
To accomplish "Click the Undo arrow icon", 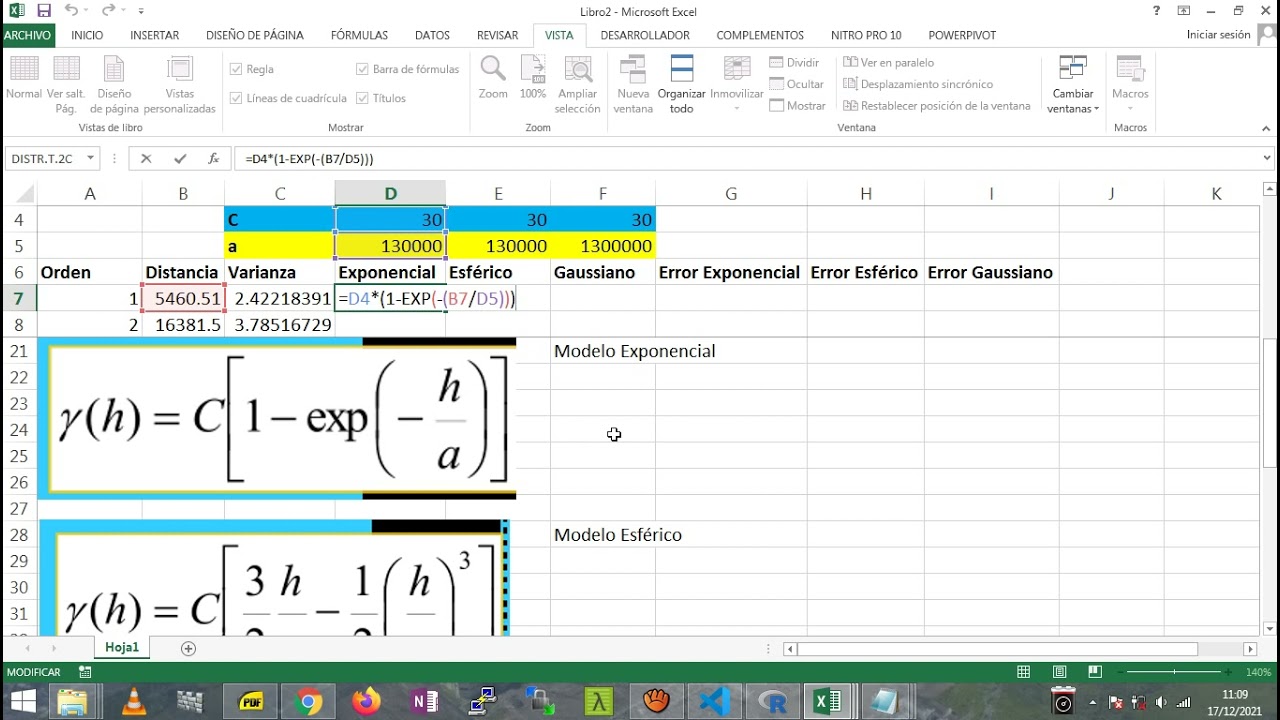I will point(71,11).
